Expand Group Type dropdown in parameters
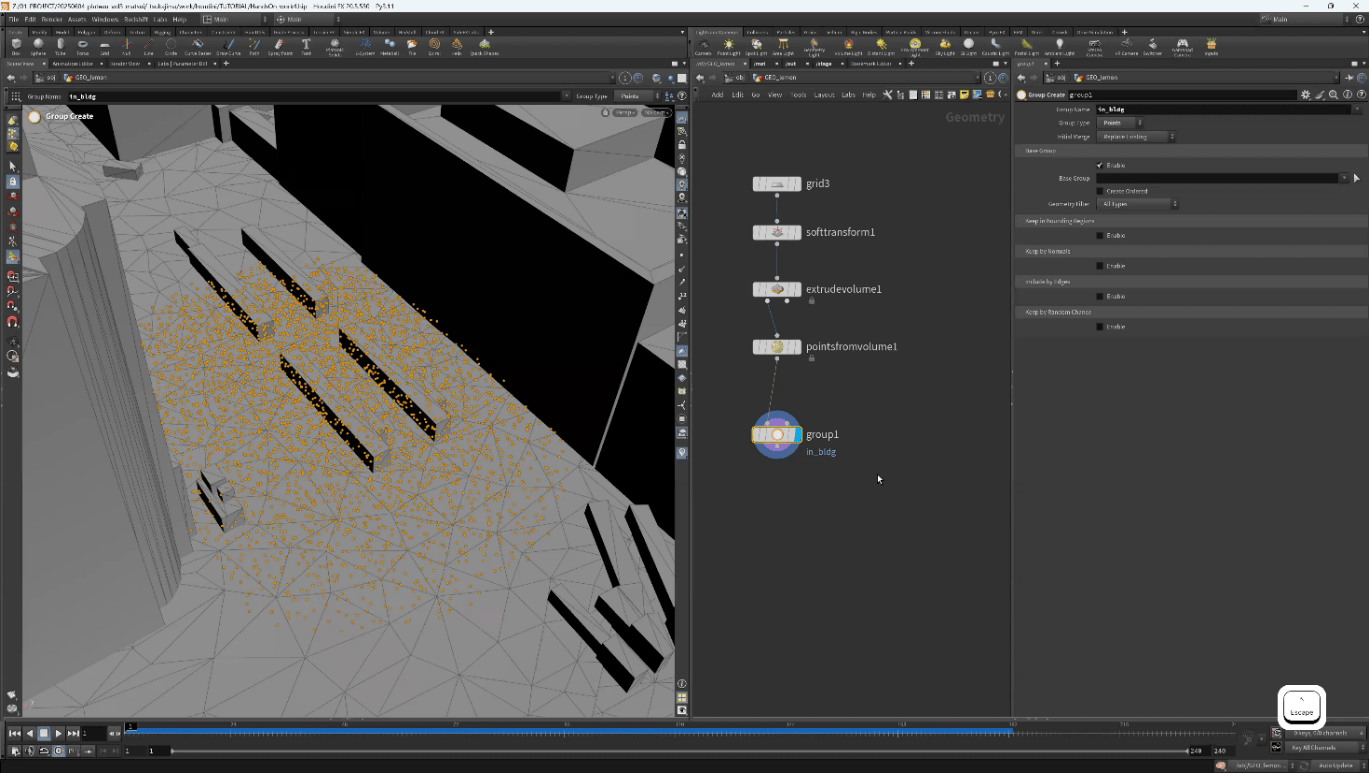The height and width of the screenshot is (773, 1369). point(1121,123)
